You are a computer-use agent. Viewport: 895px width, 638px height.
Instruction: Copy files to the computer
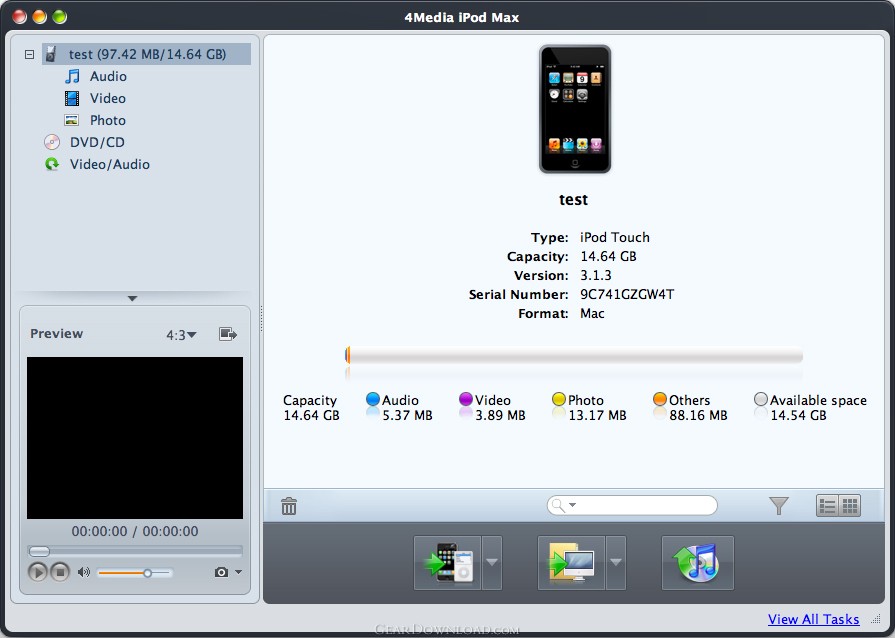coord(571,563)
